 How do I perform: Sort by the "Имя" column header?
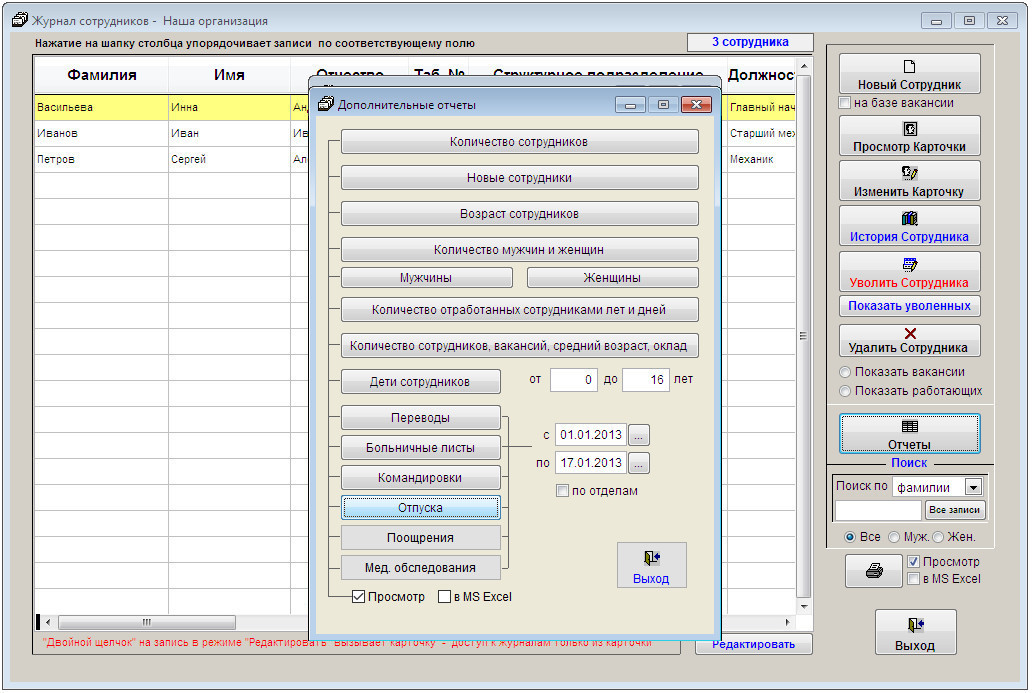(229, 75)
